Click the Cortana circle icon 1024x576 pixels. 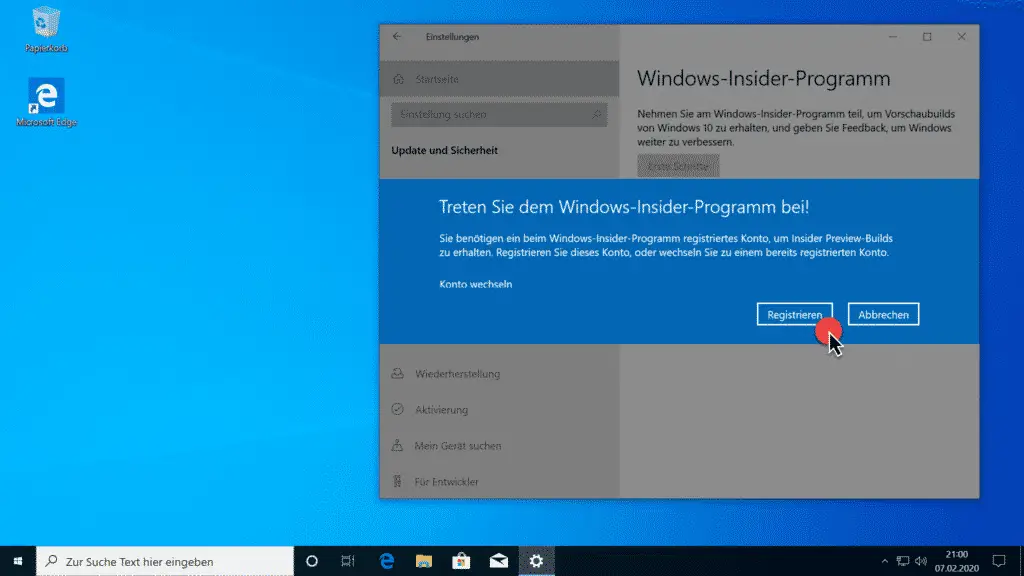click(x=312, y=561)
